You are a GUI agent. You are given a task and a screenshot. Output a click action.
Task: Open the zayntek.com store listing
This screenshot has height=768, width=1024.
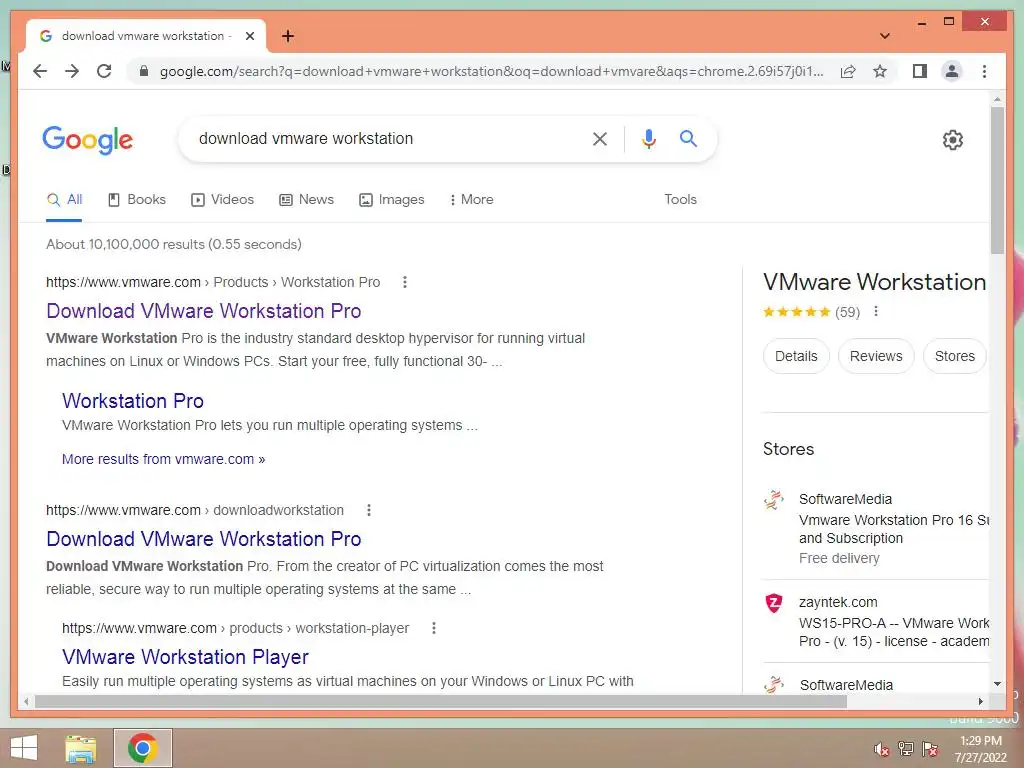click(875, 621)
